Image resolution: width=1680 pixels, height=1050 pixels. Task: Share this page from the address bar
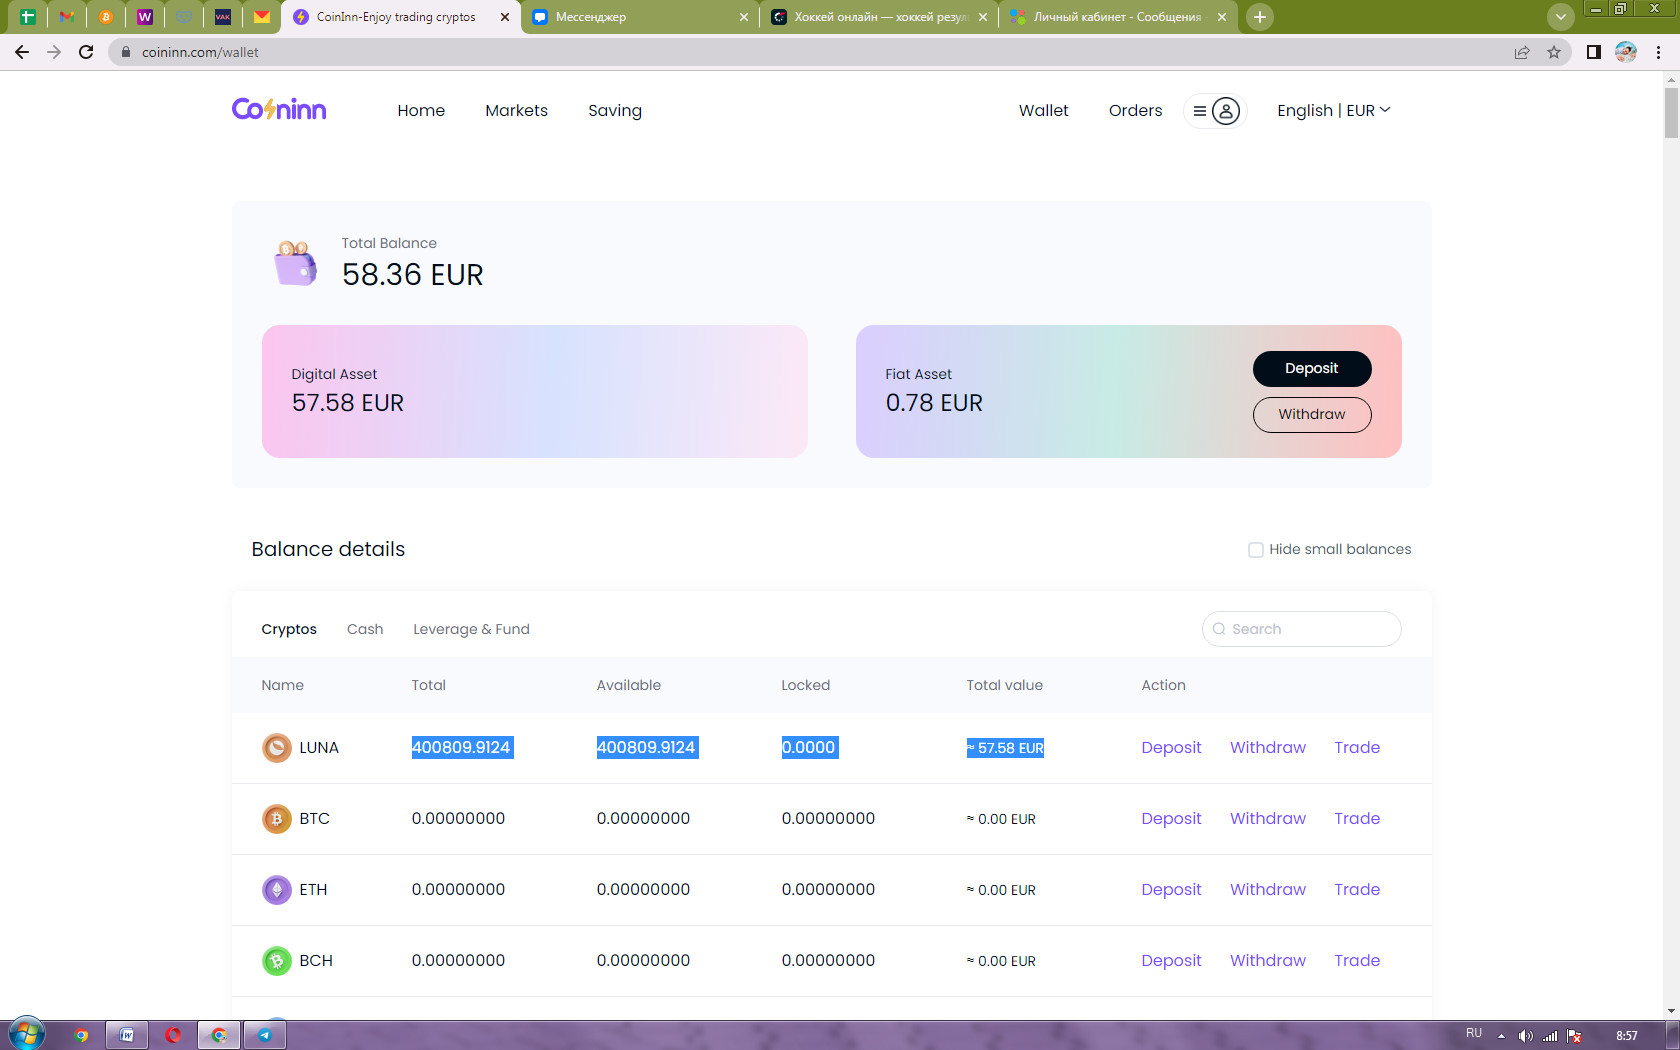coord(1522,52)
